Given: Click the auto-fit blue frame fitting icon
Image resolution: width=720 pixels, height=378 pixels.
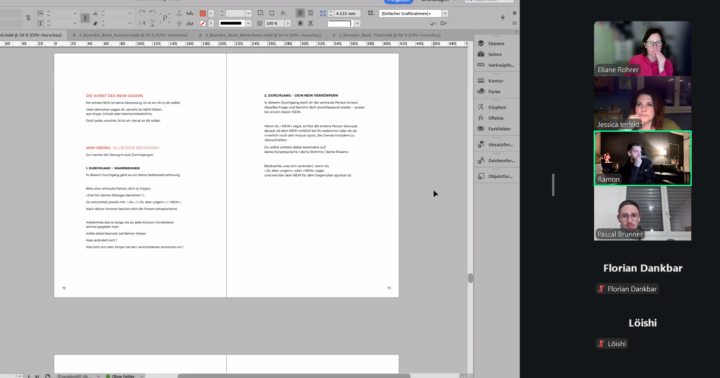Looking at the screenshot, I should click(323, 13).
